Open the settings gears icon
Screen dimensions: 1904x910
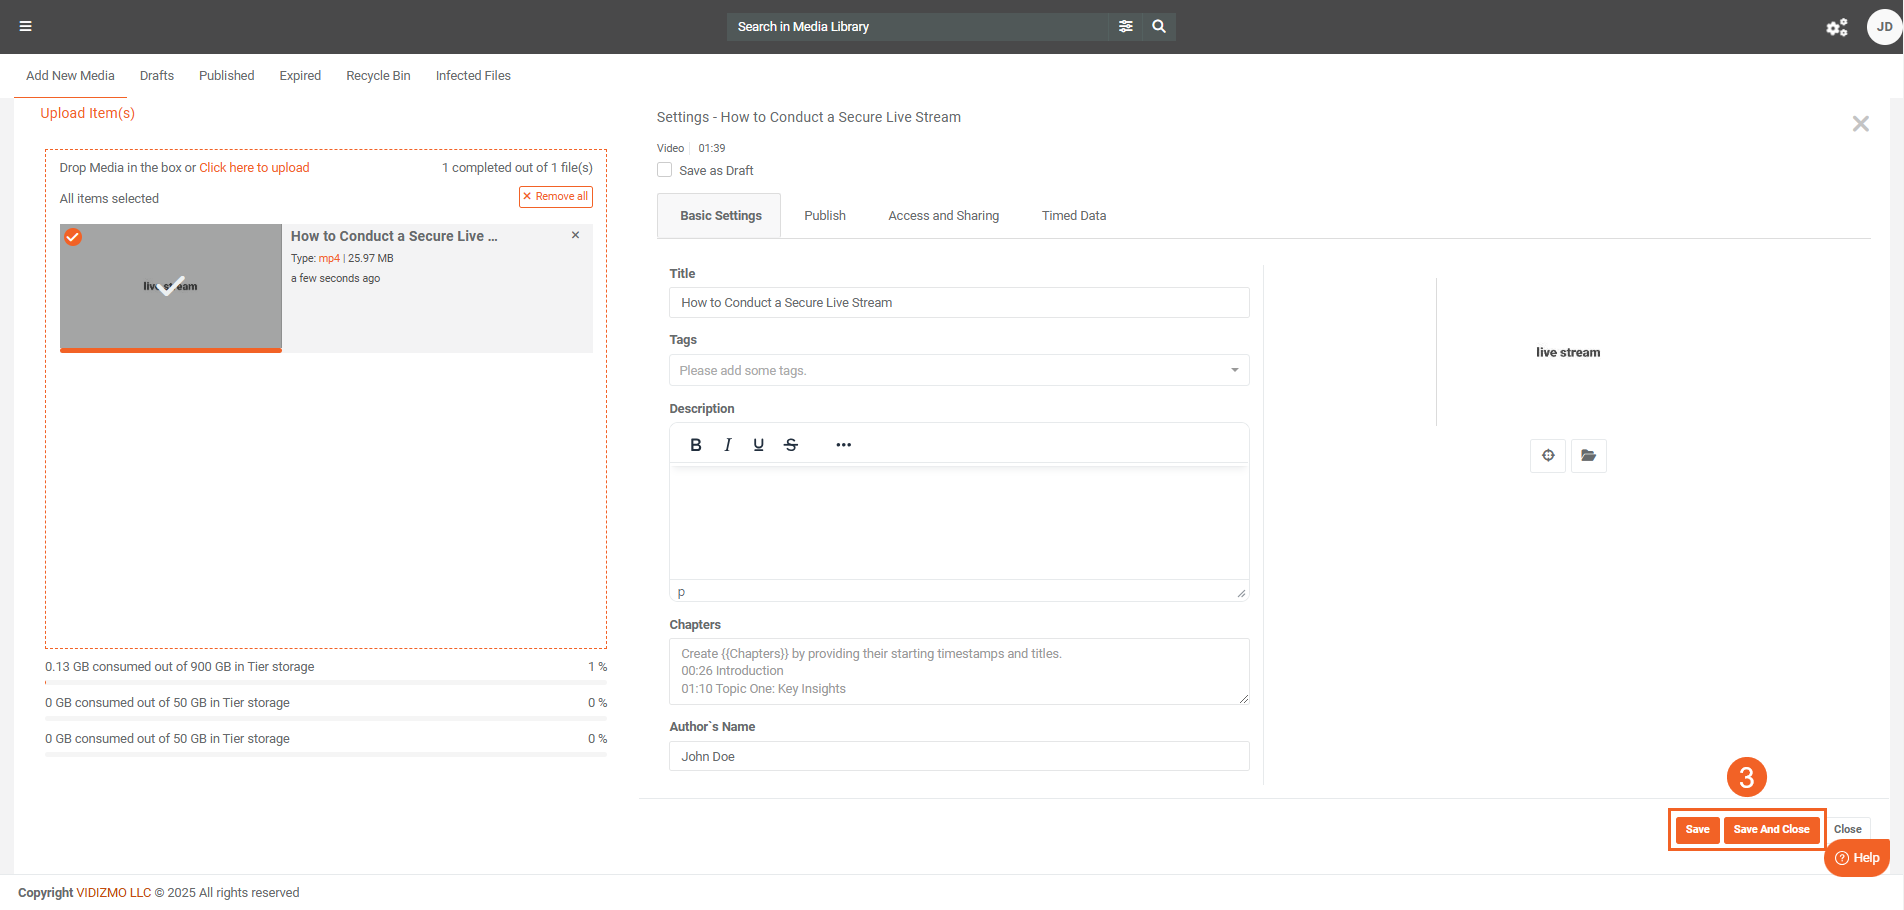(x=1836, y=28)
